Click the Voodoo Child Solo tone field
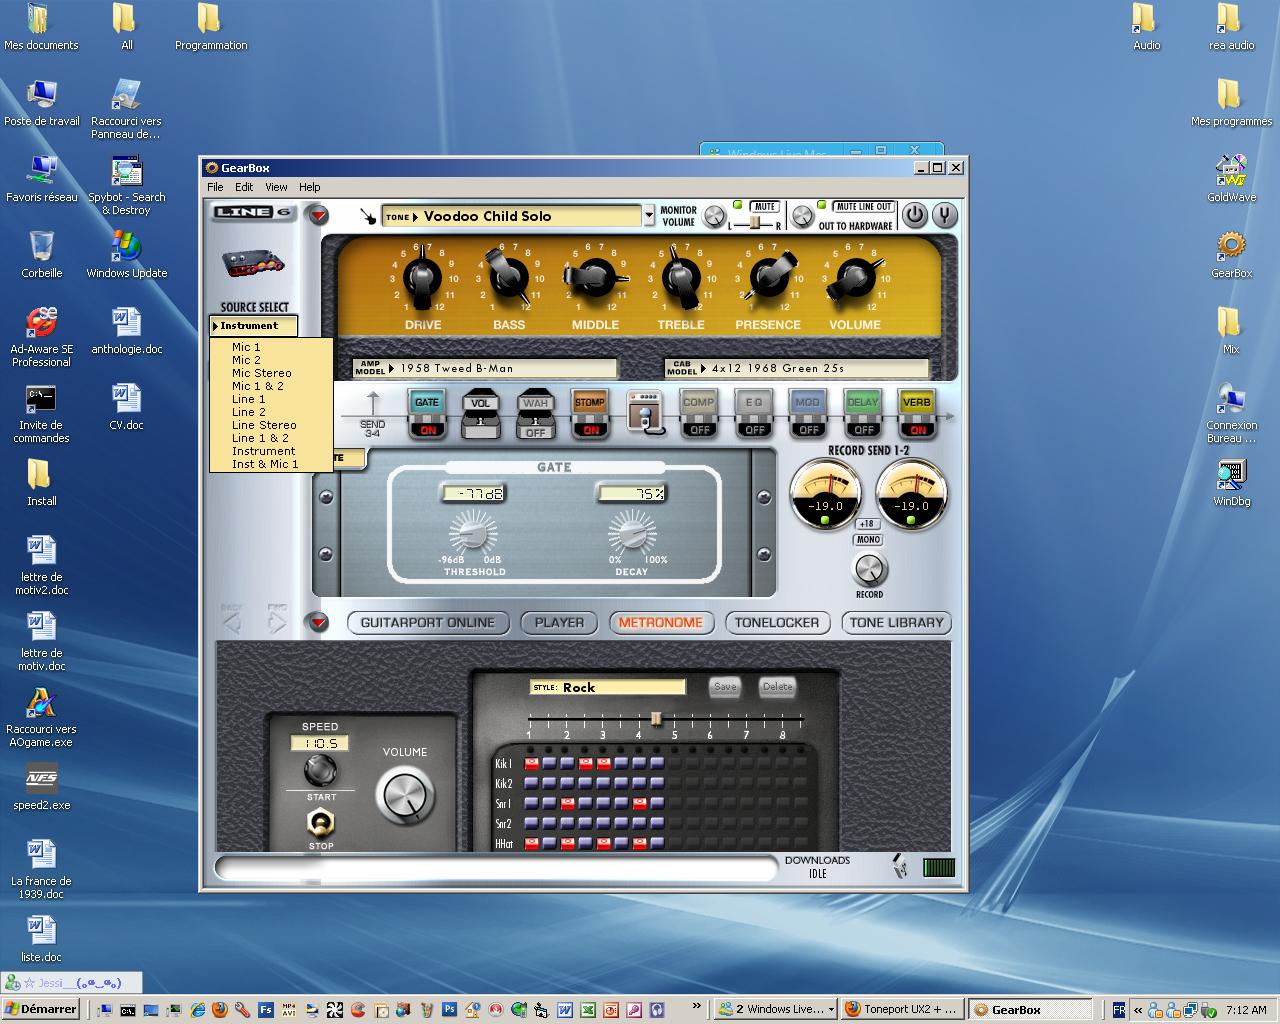Viewport: 1280px width, 1024px height. click(511, 216)
